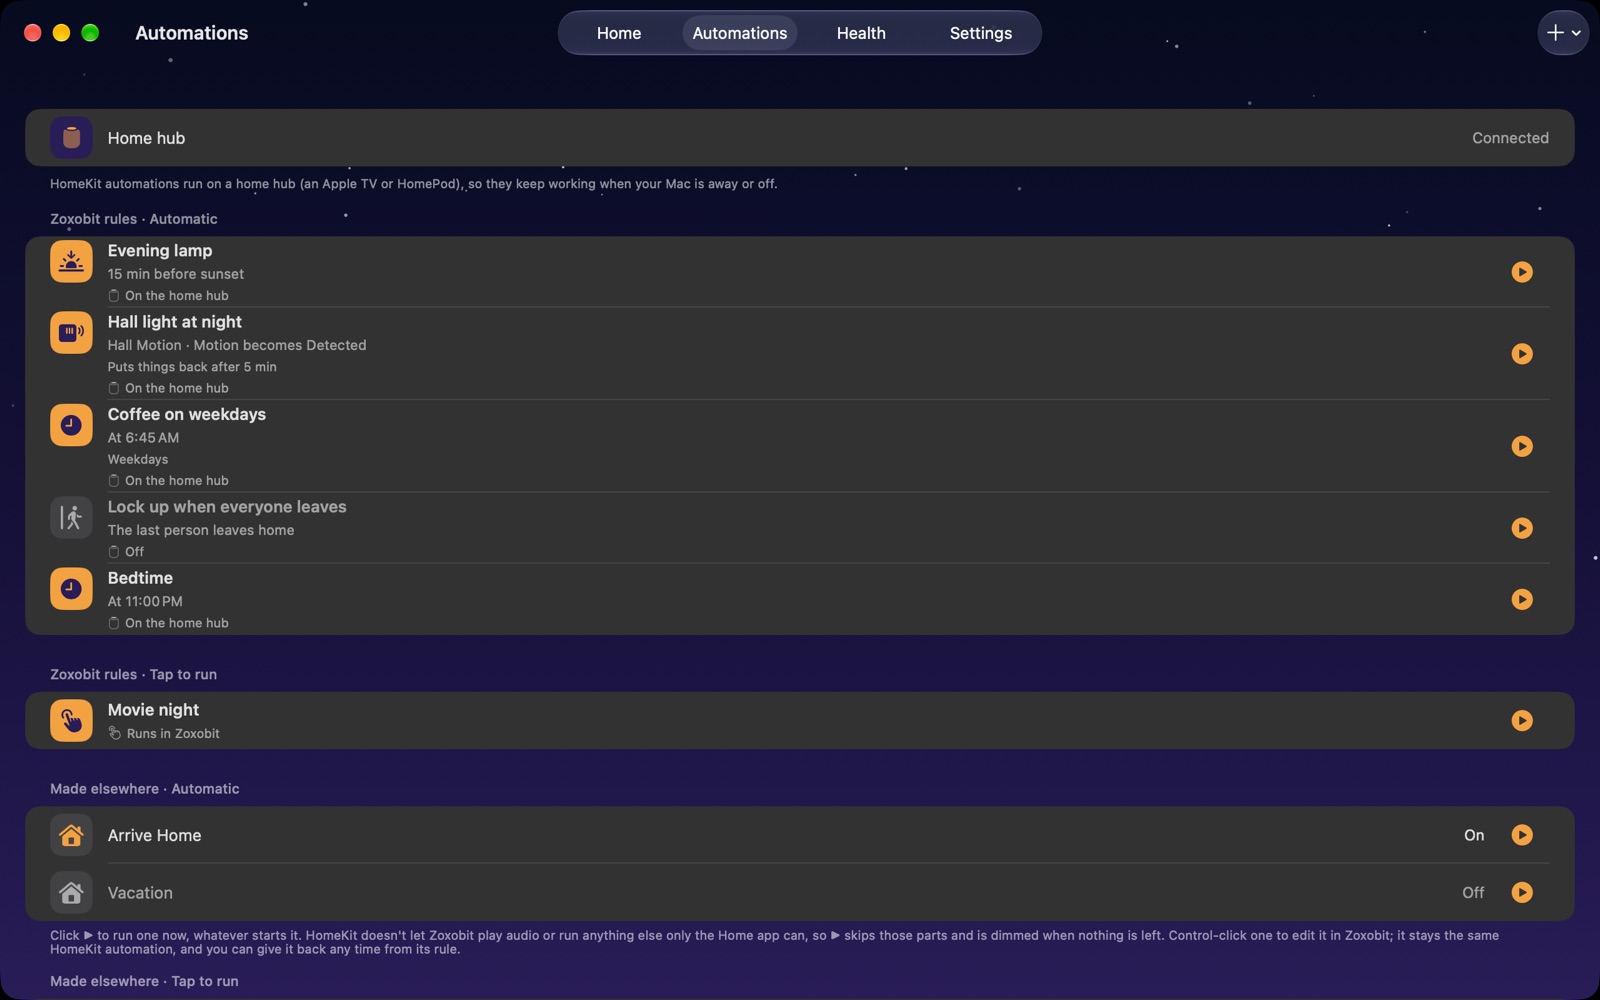This screenshot has height=1000, width=1600.
Task: Run the Arrive Home automation
Action: (x=1522, y=835)
